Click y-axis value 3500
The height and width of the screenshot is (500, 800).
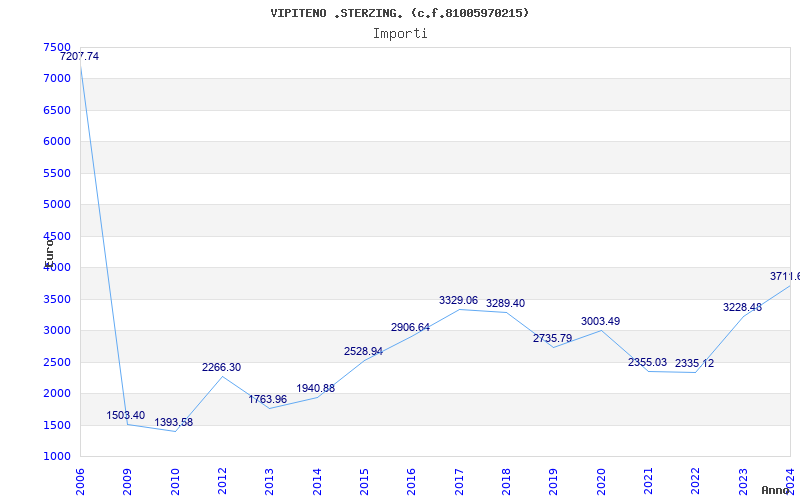tap(57, 299)
